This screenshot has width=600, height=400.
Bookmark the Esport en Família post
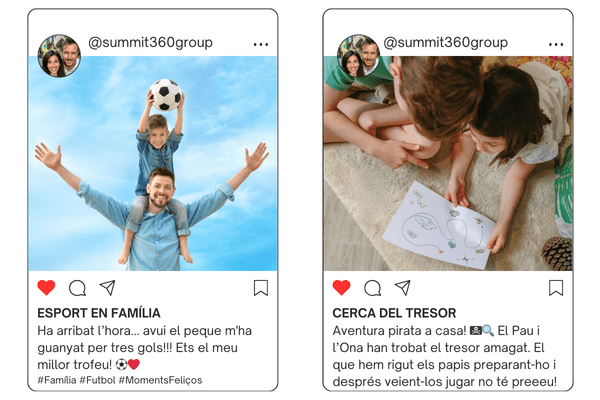261,288
